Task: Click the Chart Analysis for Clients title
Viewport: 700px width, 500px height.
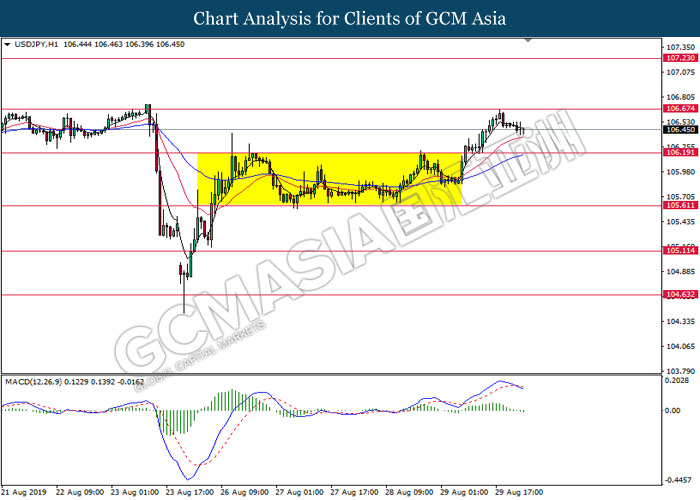Action: pyautogui.click(x=350, y=19)
